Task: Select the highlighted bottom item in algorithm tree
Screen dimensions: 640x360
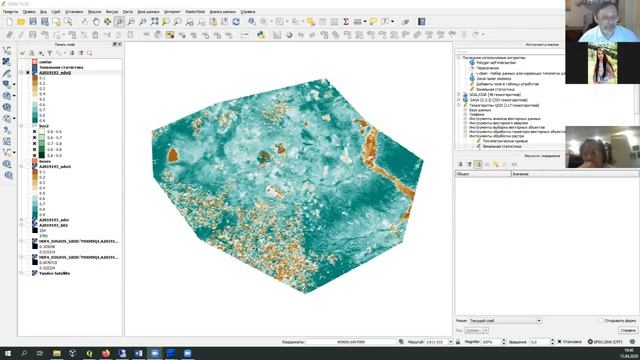Action: click(502, 146)
